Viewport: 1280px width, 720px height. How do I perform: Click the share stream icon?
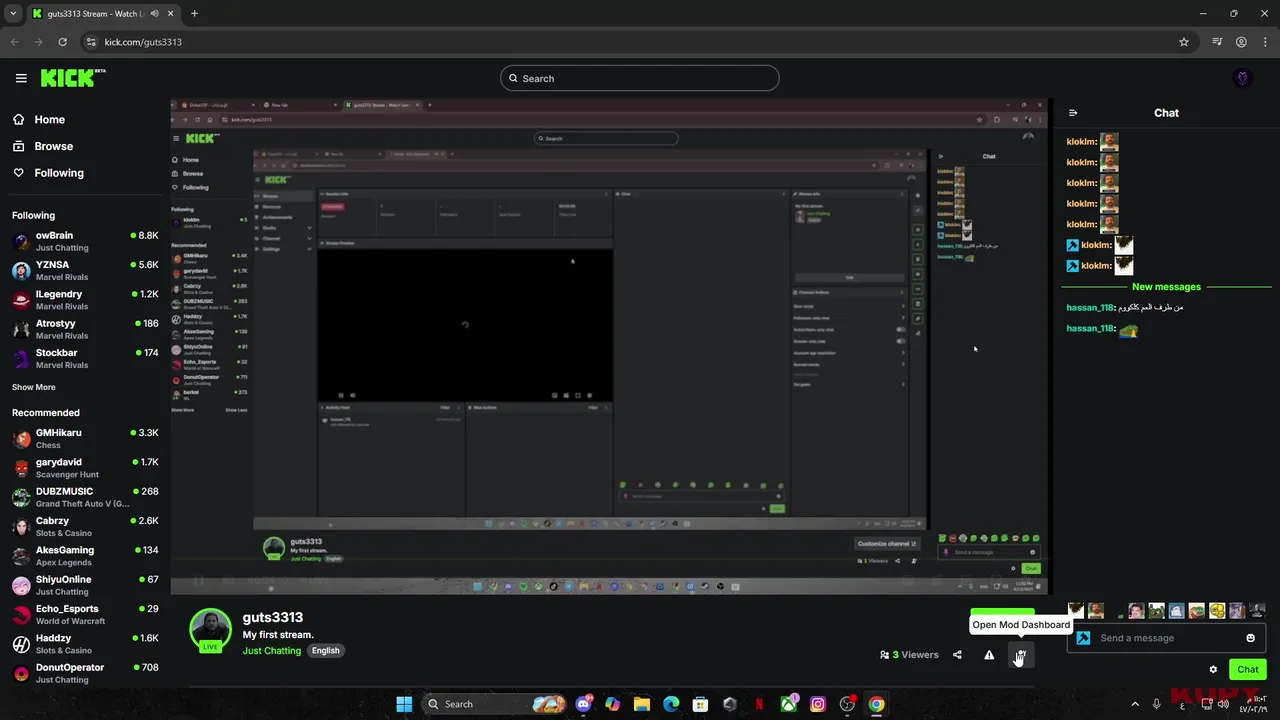pos(957,655)
